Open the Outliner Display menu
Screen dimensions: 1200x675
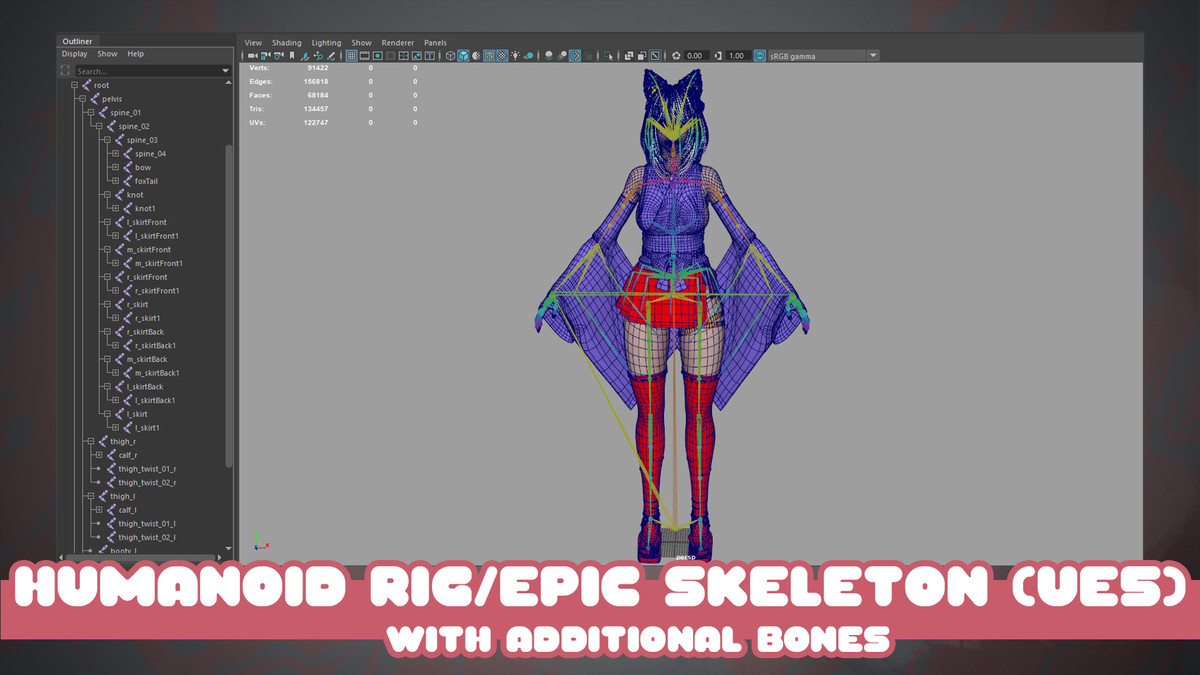tap(75, 54)
